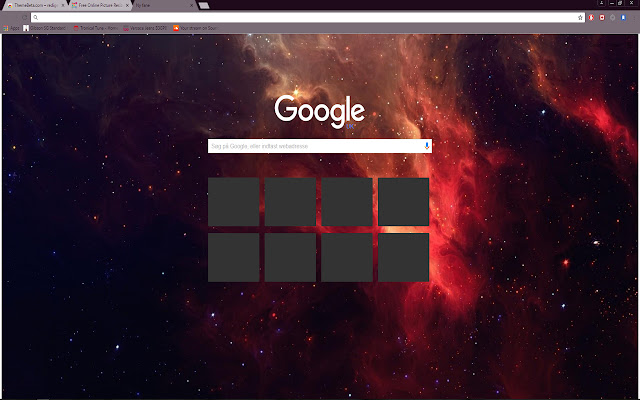Select the Ny fane tab

coord(163,5)
